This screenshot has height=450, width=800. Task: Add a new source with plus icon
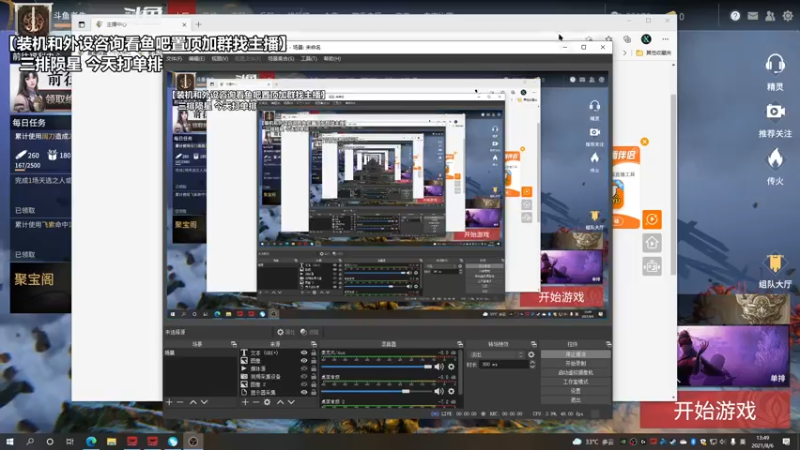pyautogui.click(x=245, y=402)
